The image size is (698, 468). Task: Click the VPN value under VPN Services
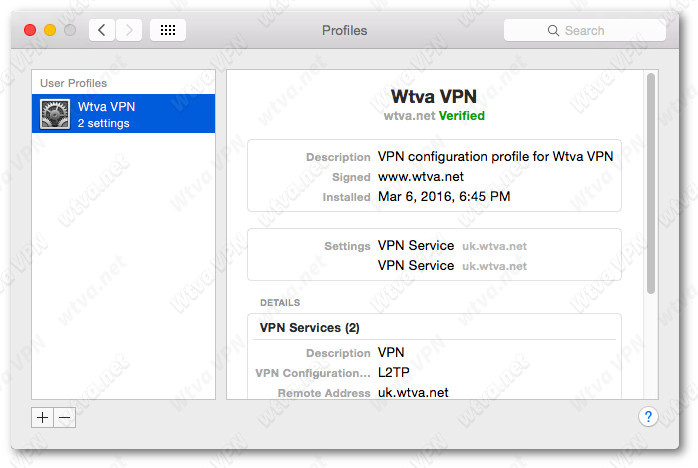(x=391, y=352)
